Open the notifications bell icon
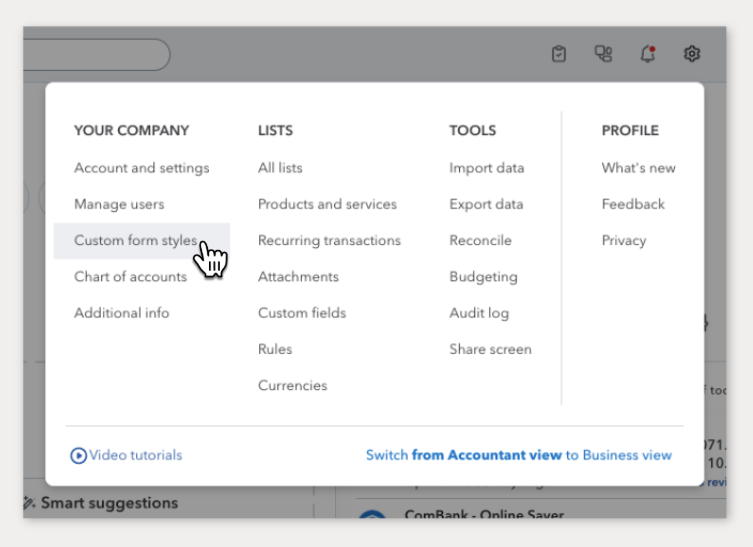The width and height of the screenshot is (753, 547). (x=648, y=54)
